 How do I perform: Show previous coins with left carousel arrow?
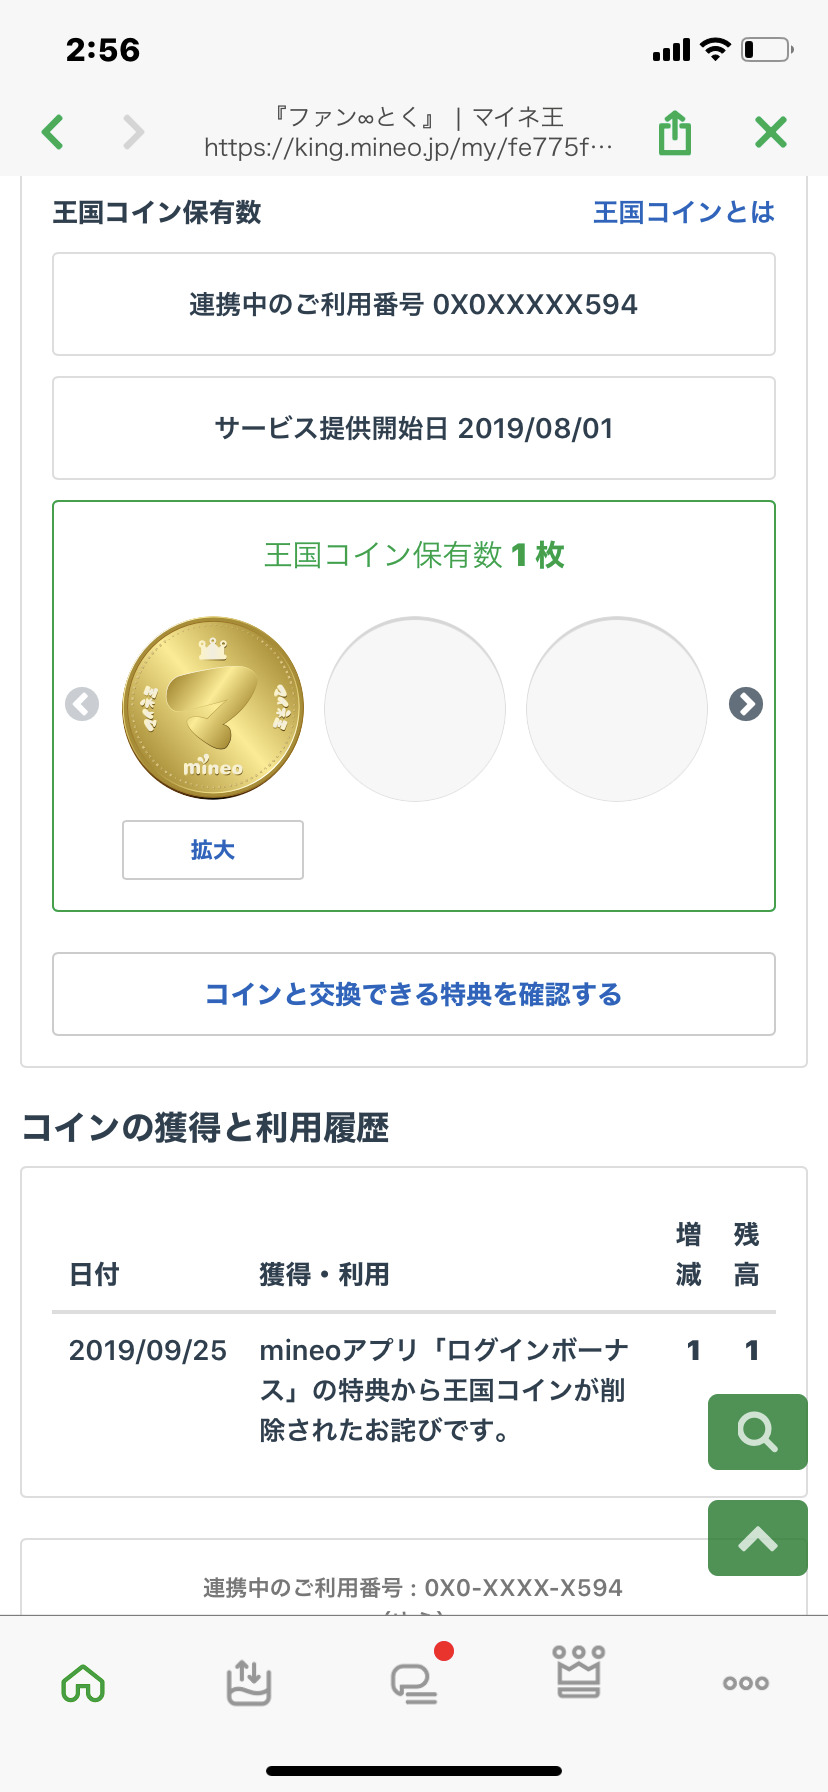[x=82, y=704]
